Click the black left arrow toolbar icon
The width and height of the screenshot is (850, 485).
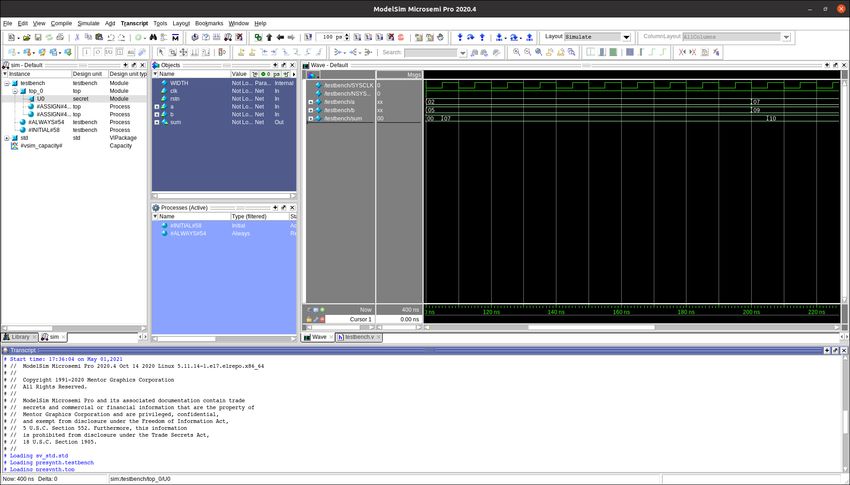(280, 37)
